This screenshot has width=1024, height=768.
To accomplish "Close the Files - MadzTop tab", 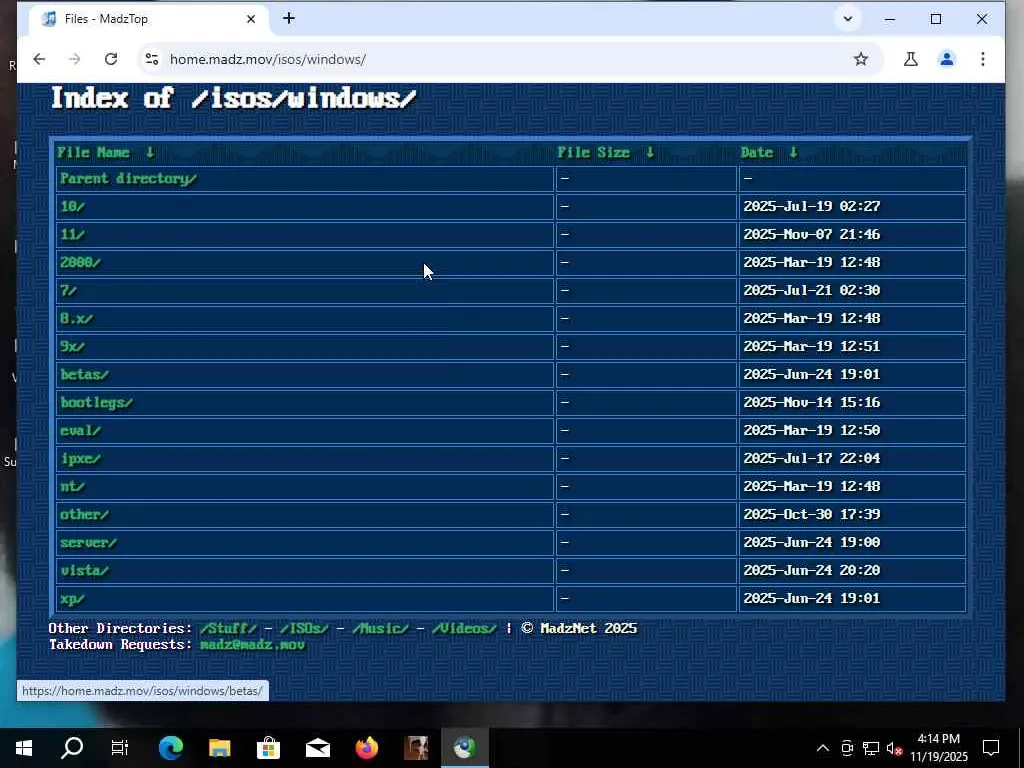I will point(251,19).
